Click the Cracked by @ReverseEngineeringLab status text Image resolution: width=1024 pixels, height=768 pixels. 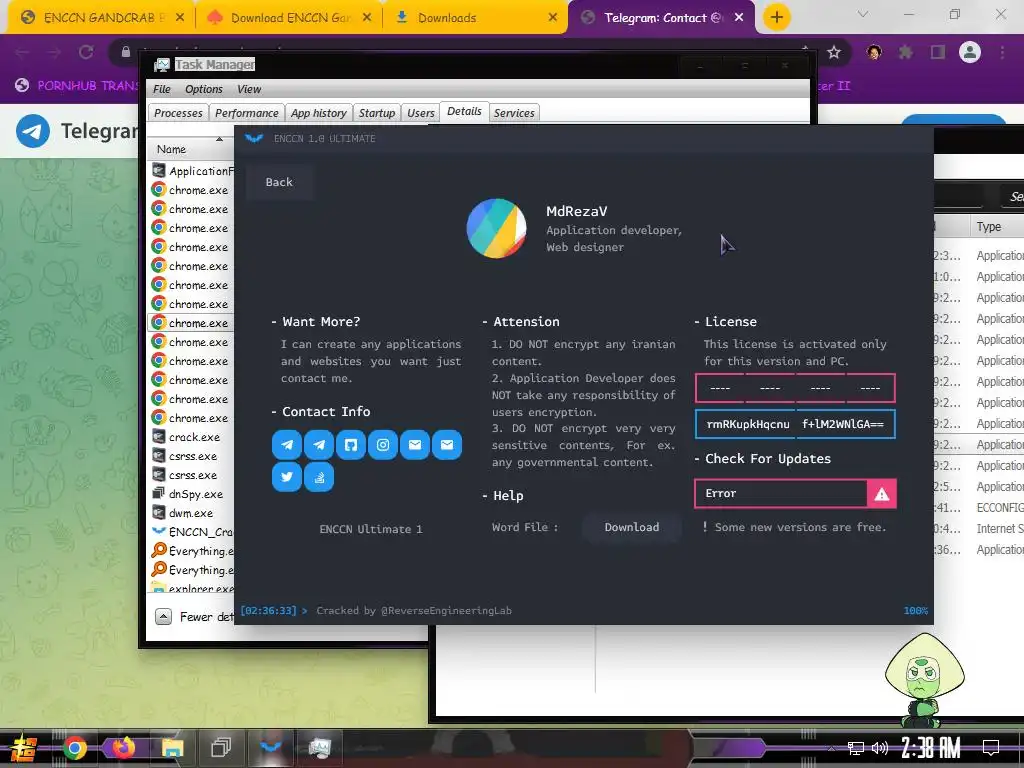(x=414, y=611)
